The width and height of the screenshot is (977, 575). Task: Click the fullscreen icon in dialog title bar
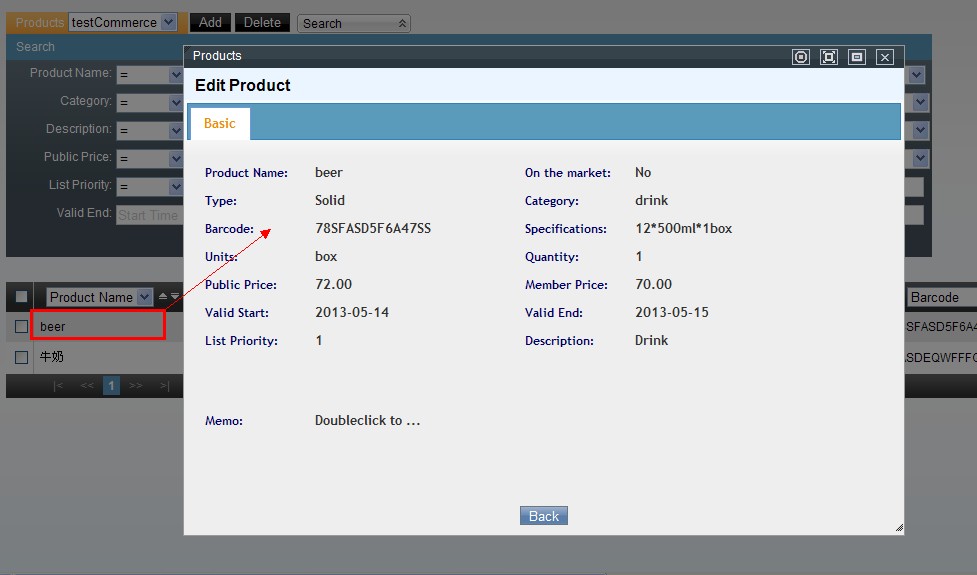(x=828, y=57)
